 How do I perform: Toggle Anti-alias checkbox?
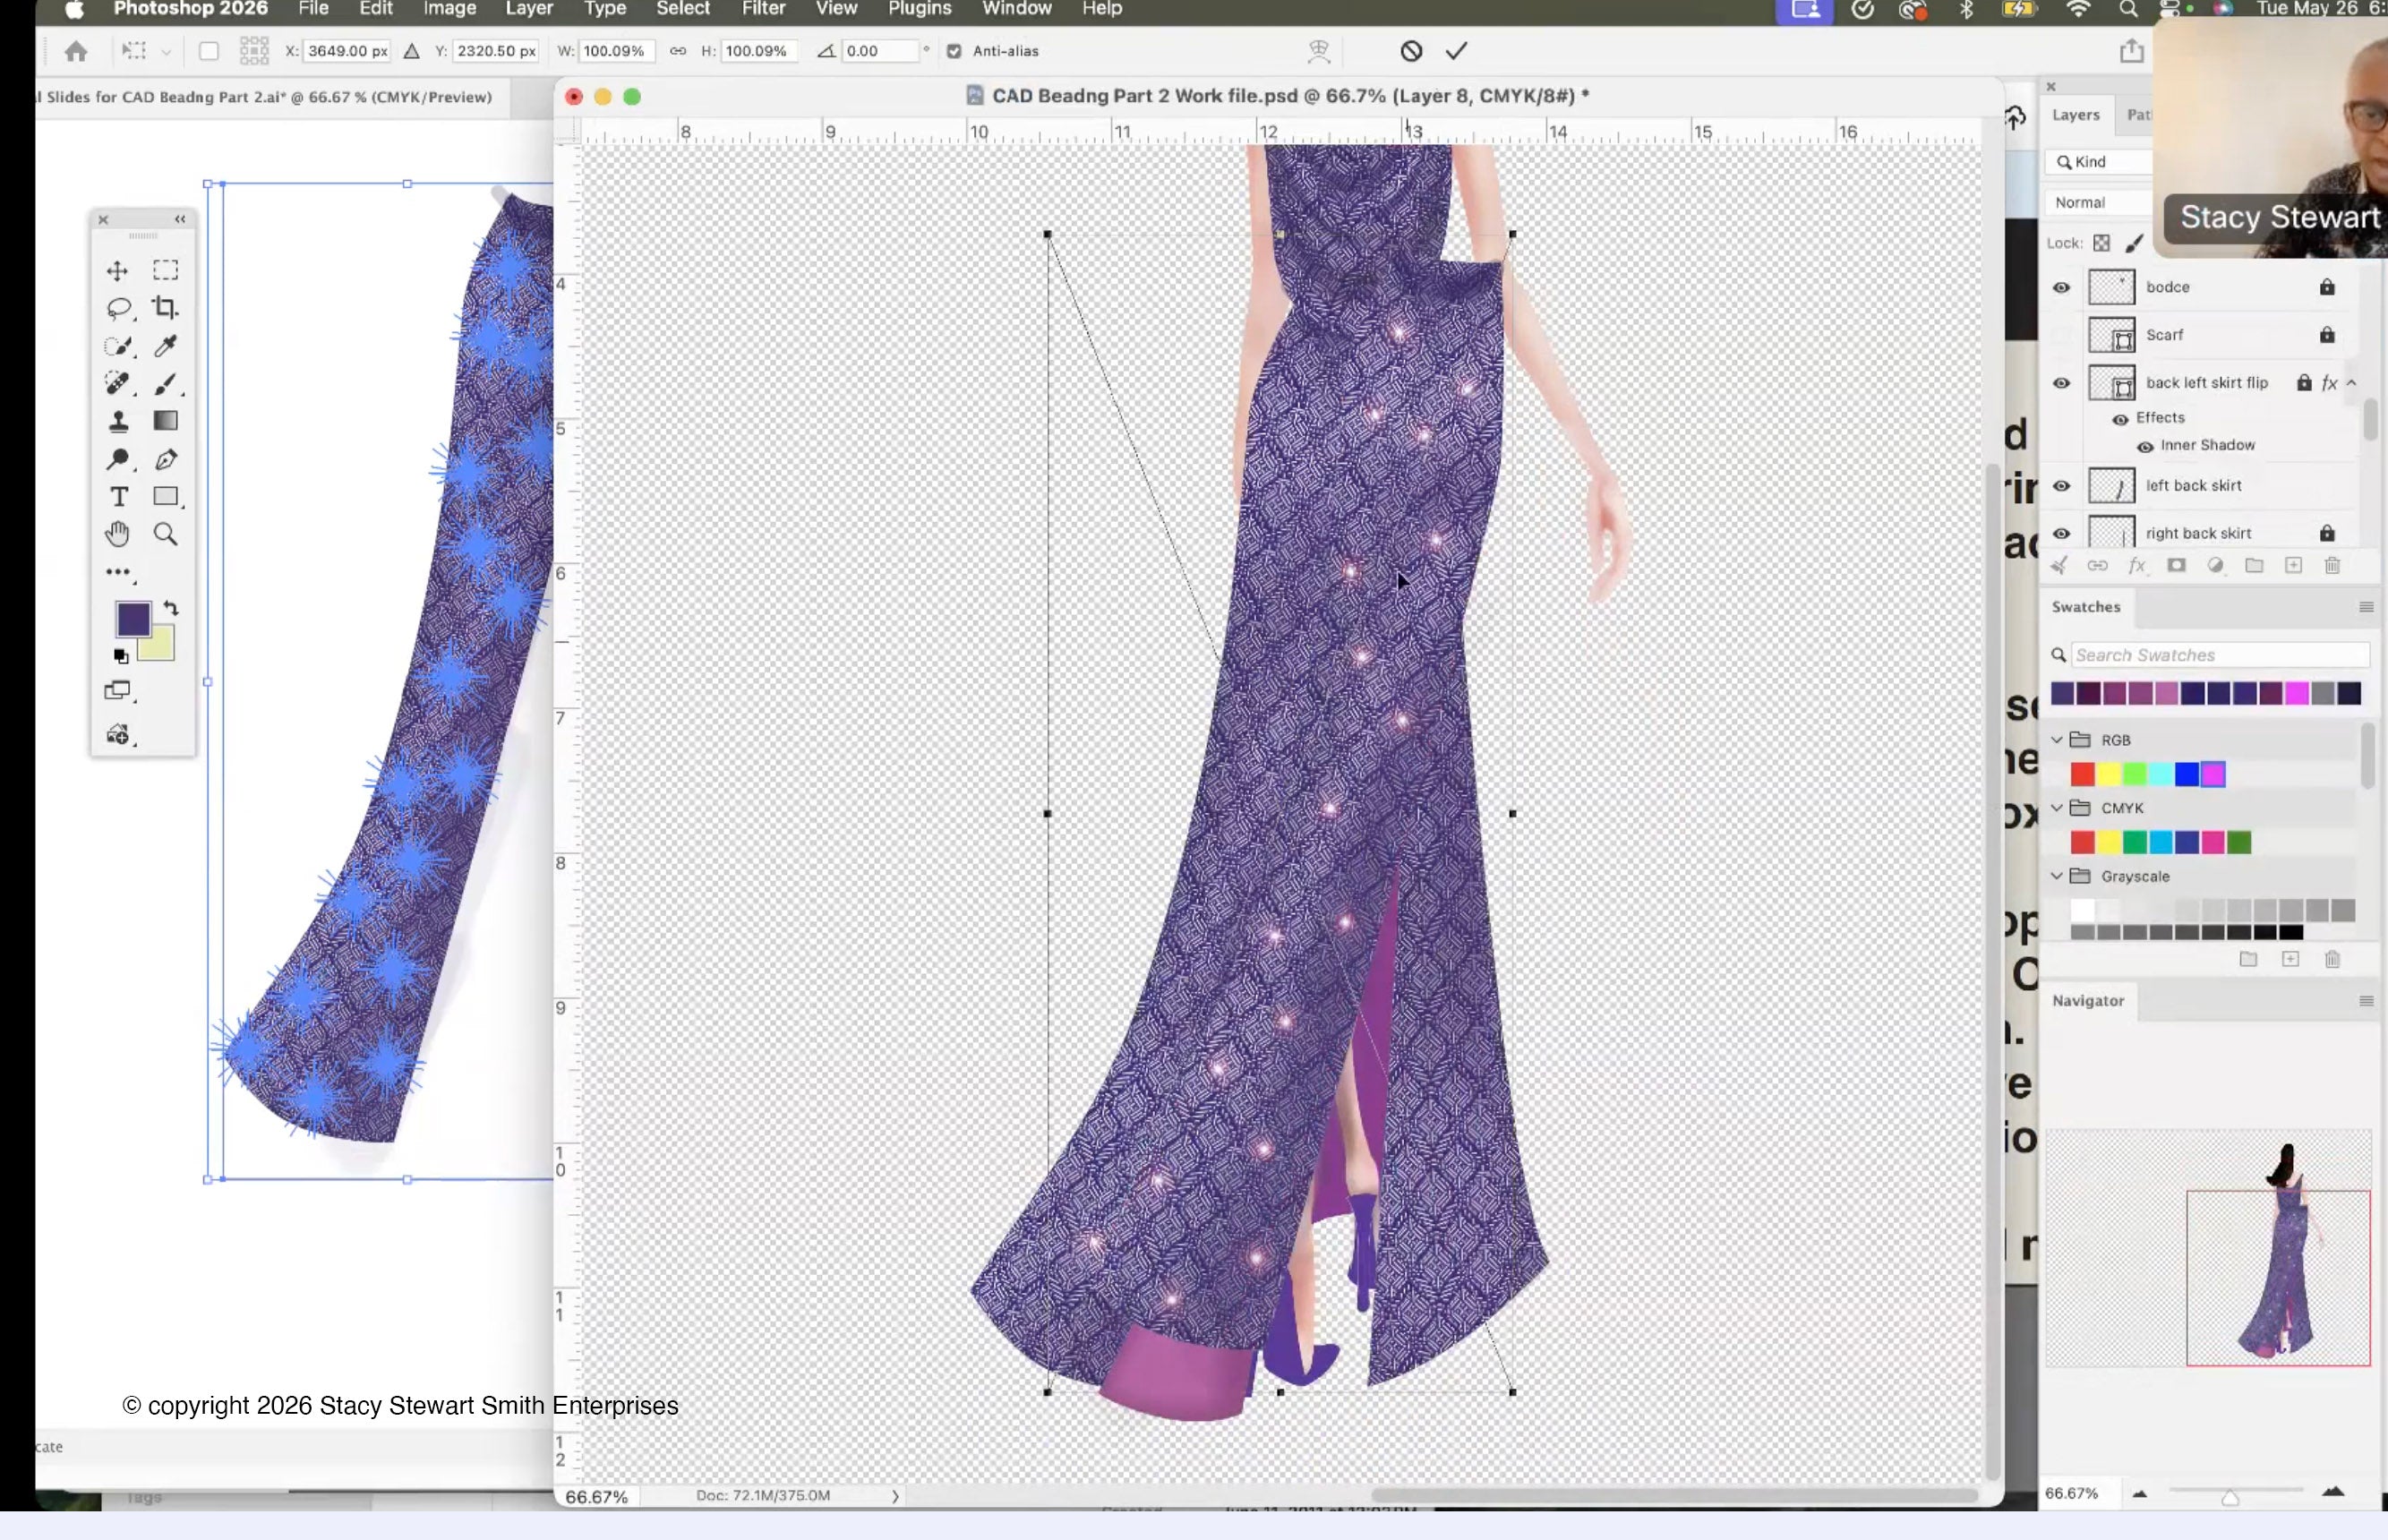tap(954, 51)
